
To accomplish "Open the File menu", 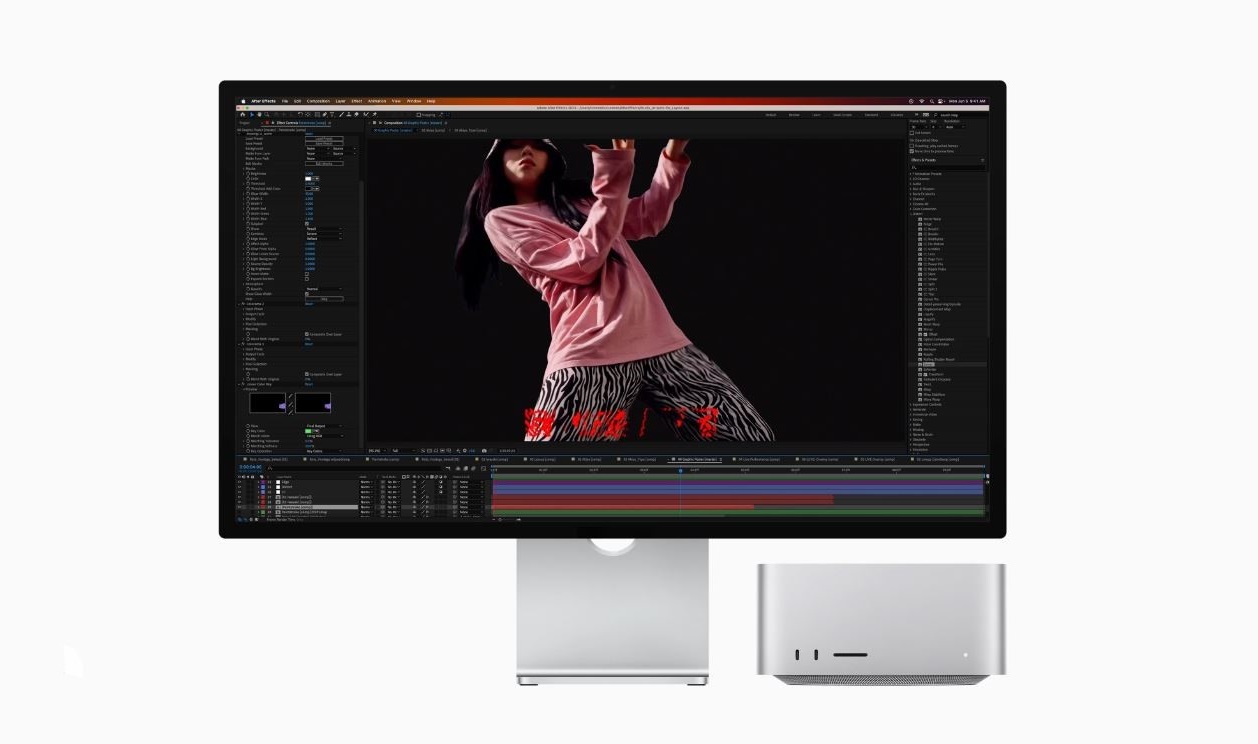I will 285,101.
